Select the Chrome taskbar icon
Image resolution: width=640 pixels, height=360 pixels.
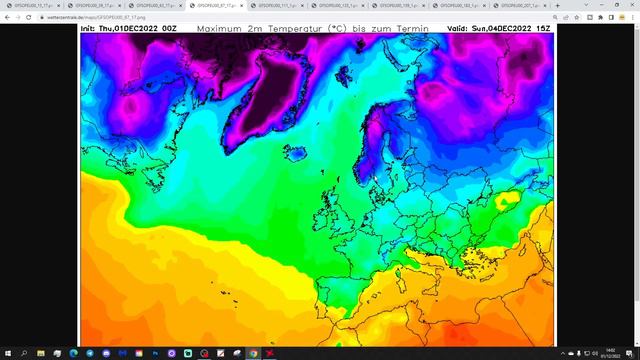point(253,353)
